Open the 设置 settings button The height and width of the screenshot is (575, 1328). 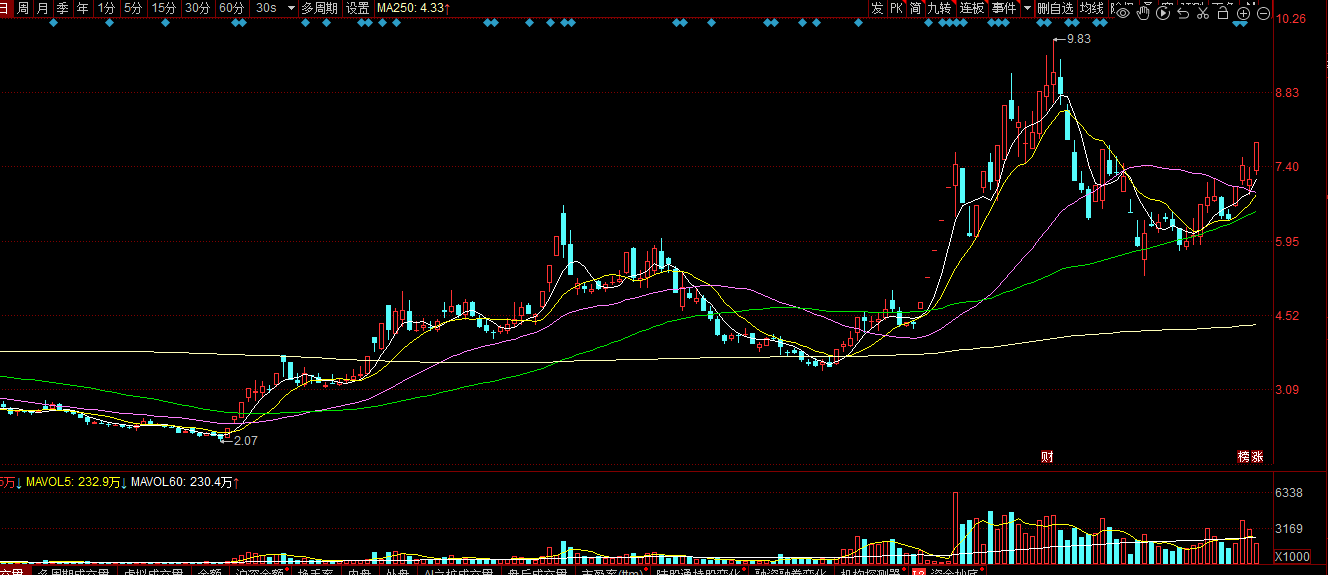coord(358,8)
